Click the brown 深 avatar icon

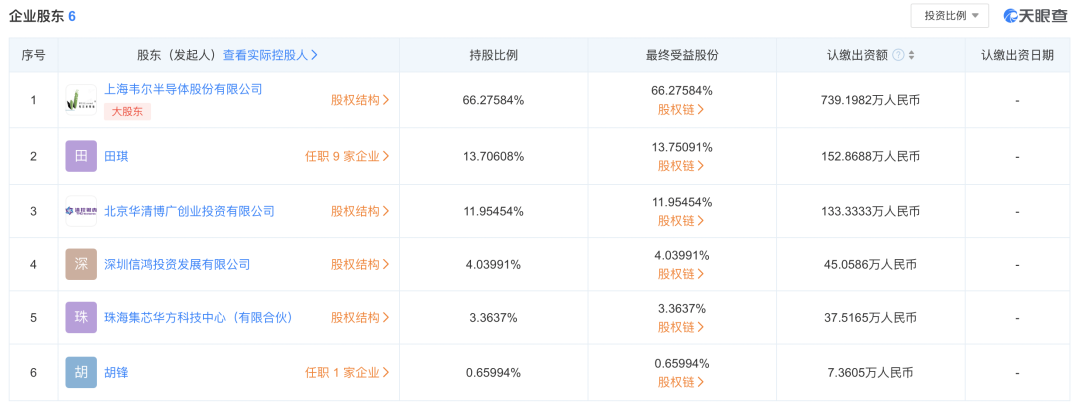coord(81,264)
